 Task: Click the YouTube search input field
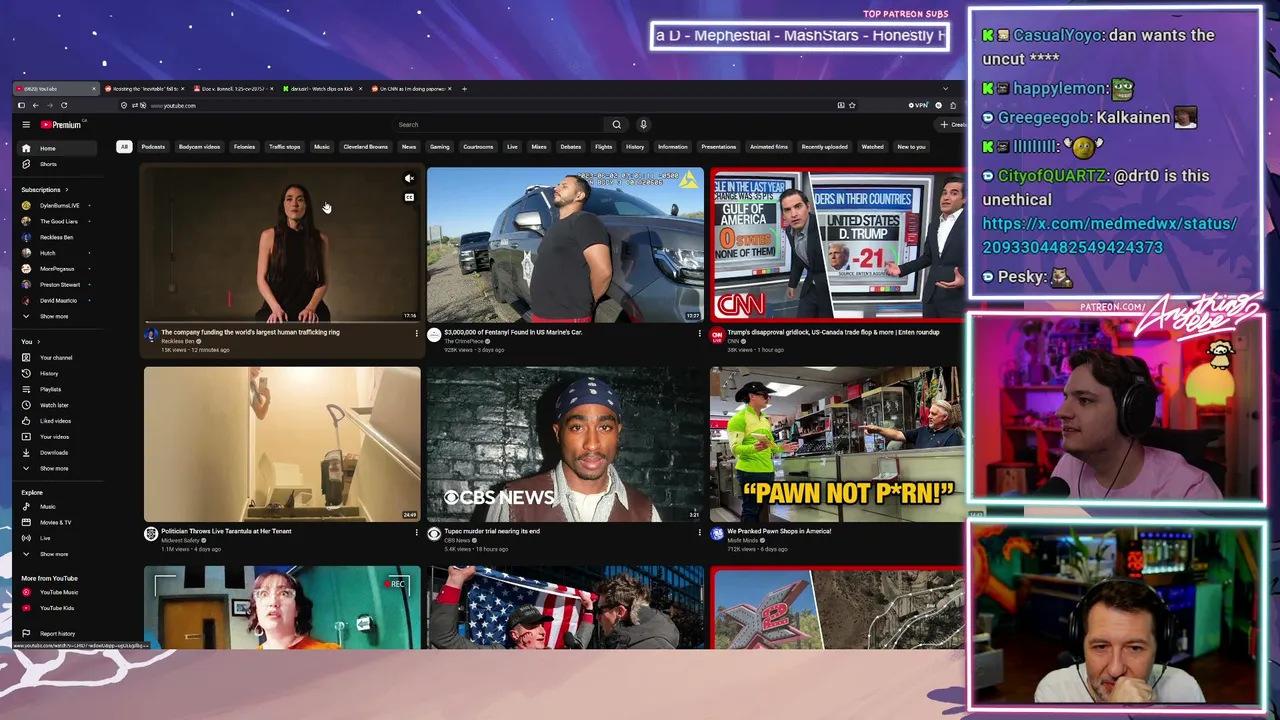coord(499,125)
